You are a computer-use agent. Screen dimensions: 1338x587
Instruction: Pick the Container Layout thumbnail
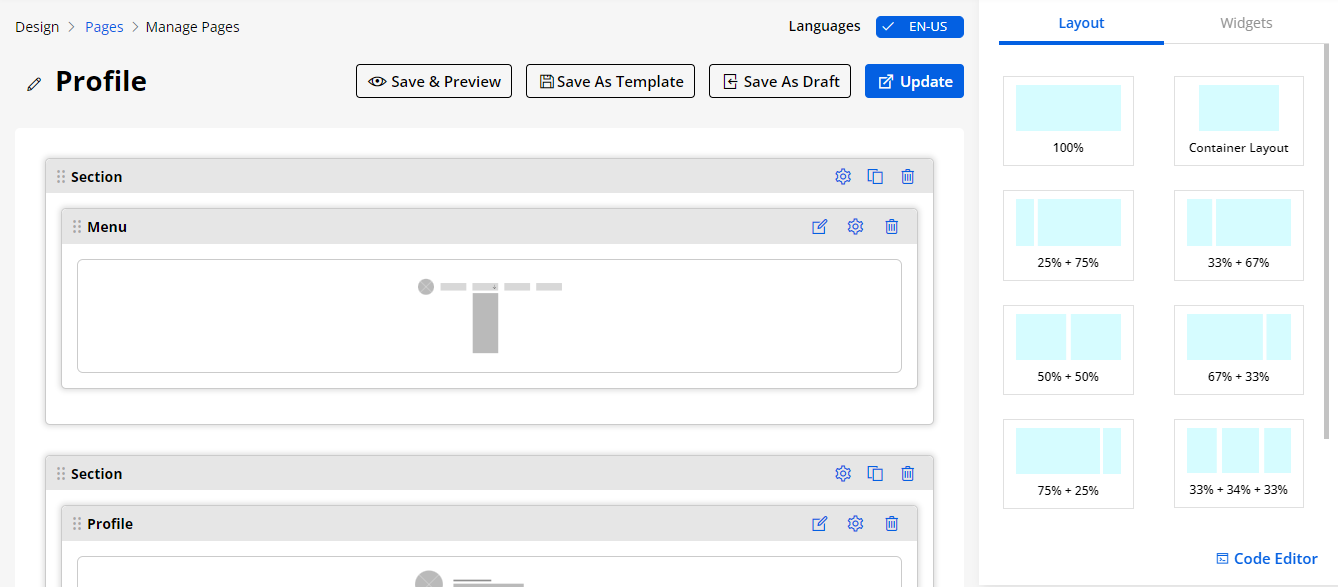click(x=1238, y=120)
